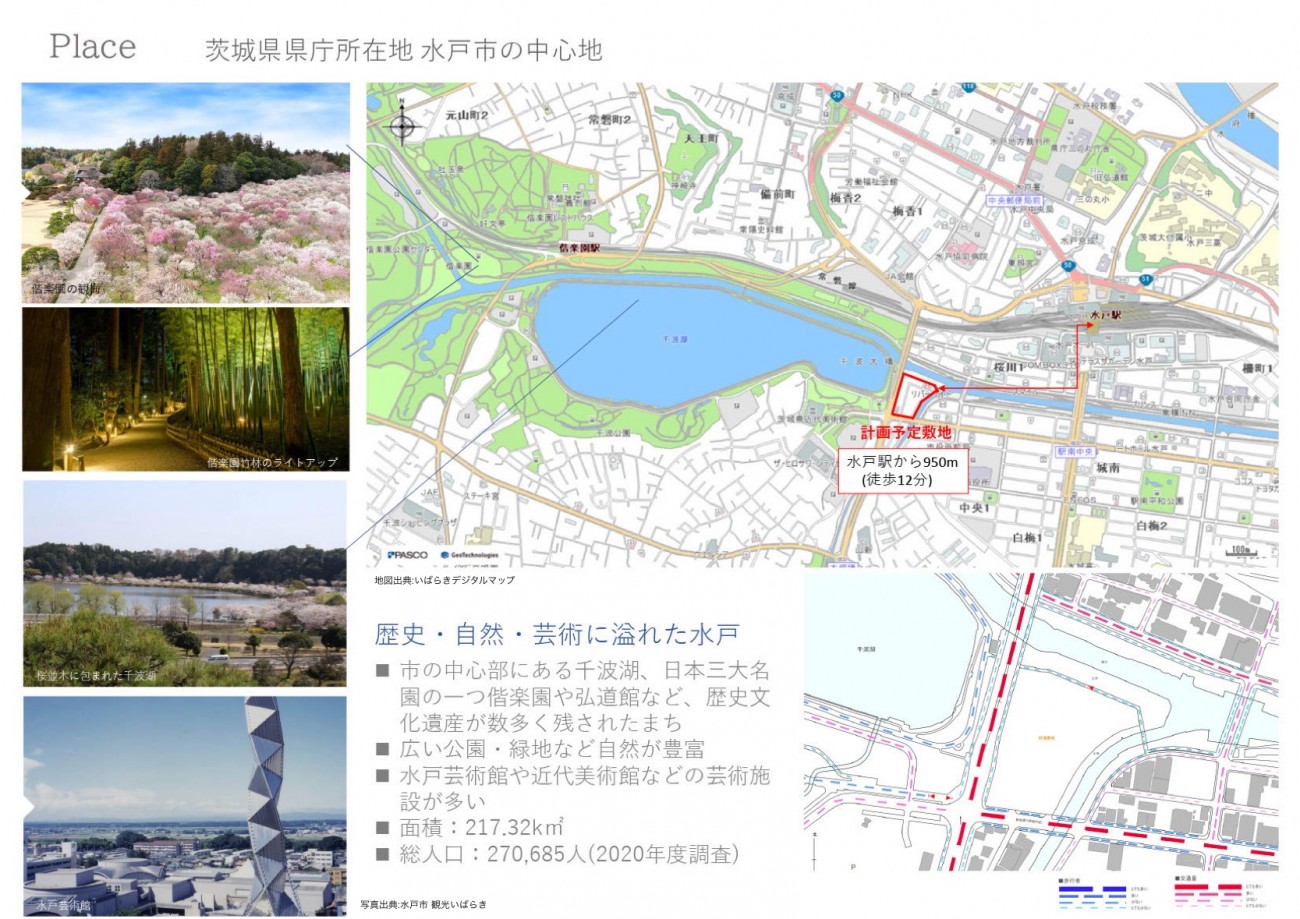
Task: Click the GeoTechnologies logo
Action: pos(470,555)
